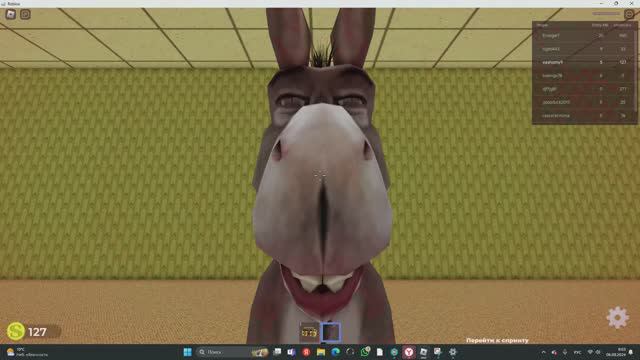This screenshot has height=360, width=640.
Task: Open Task View on the taskbar
Action: point(278,352)
